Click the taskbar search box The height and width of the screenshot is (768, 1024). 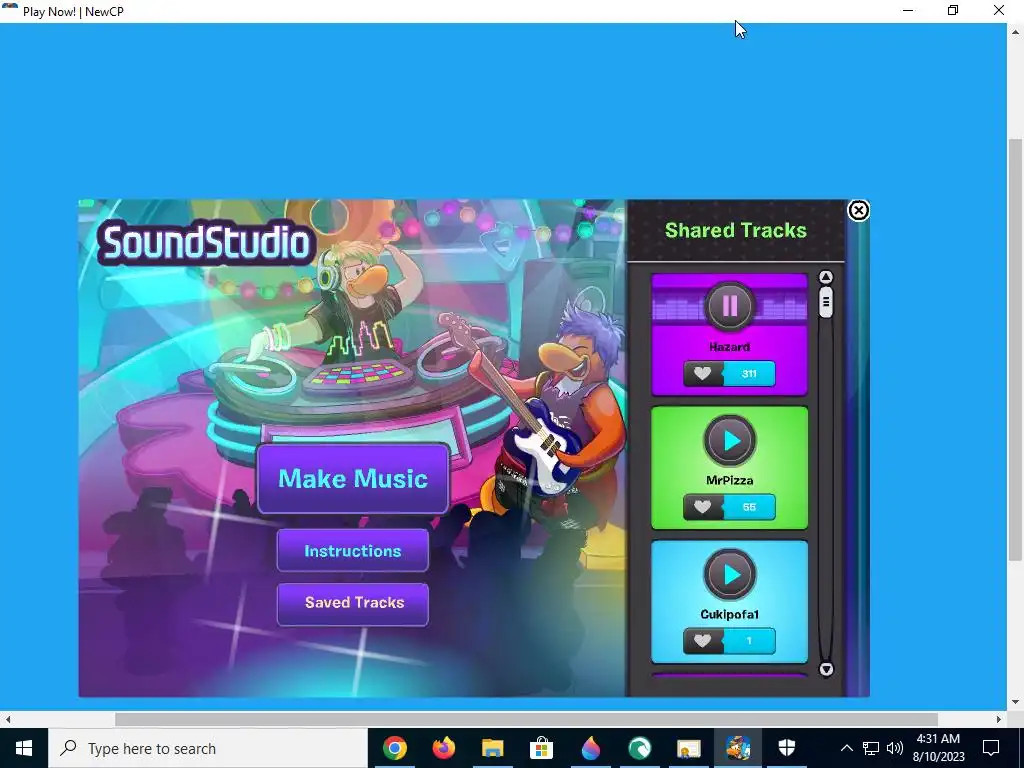[x=208, y=748]
